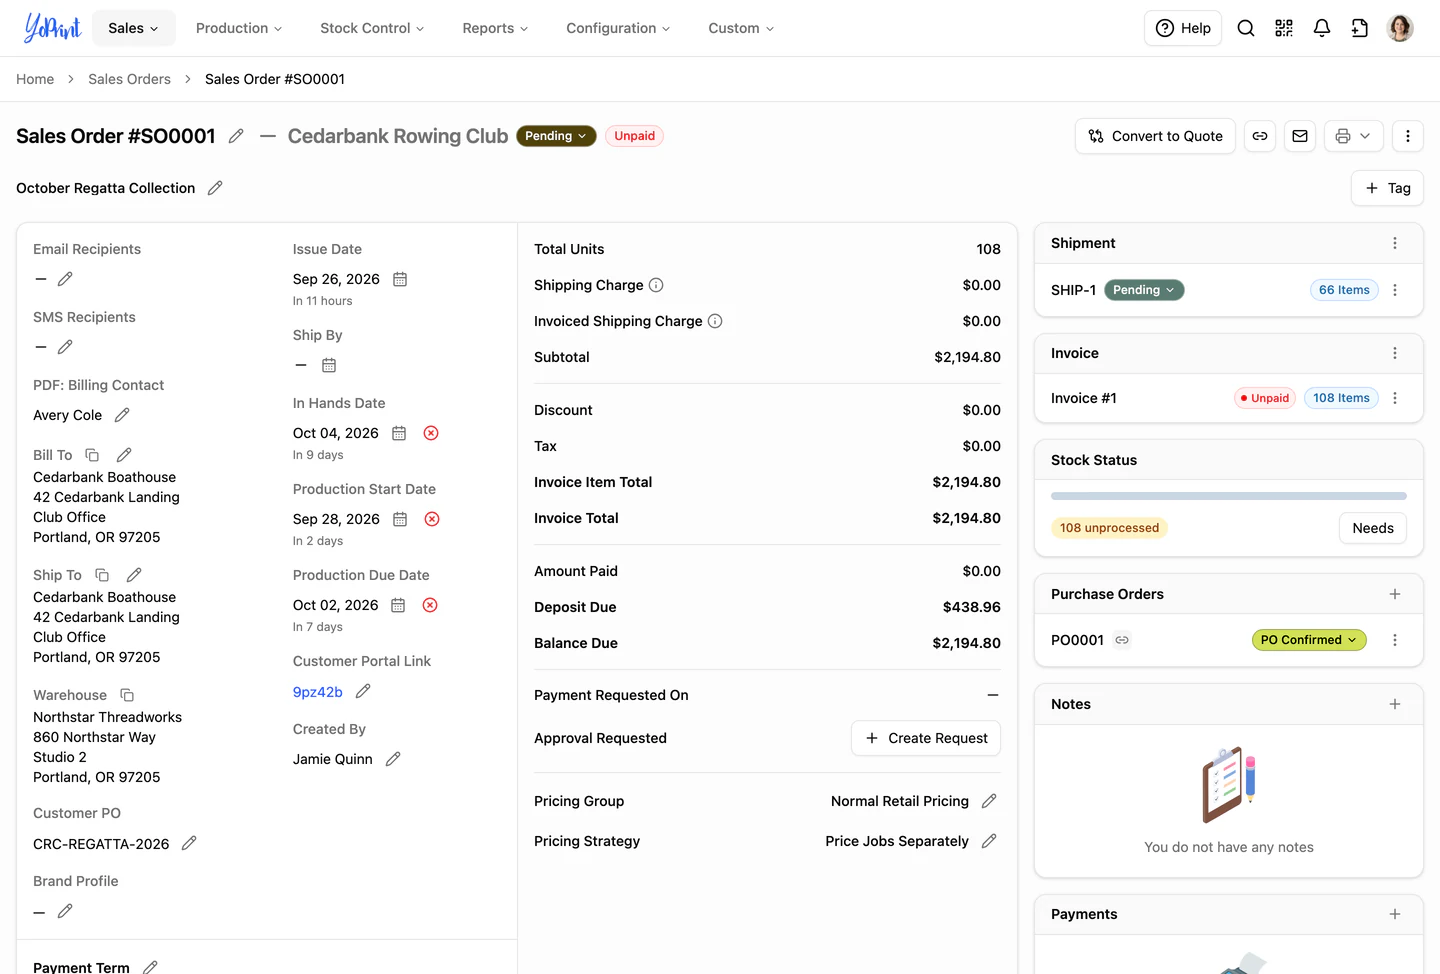Click the Needs button in Stock Status

click(x=1373, y=528)
